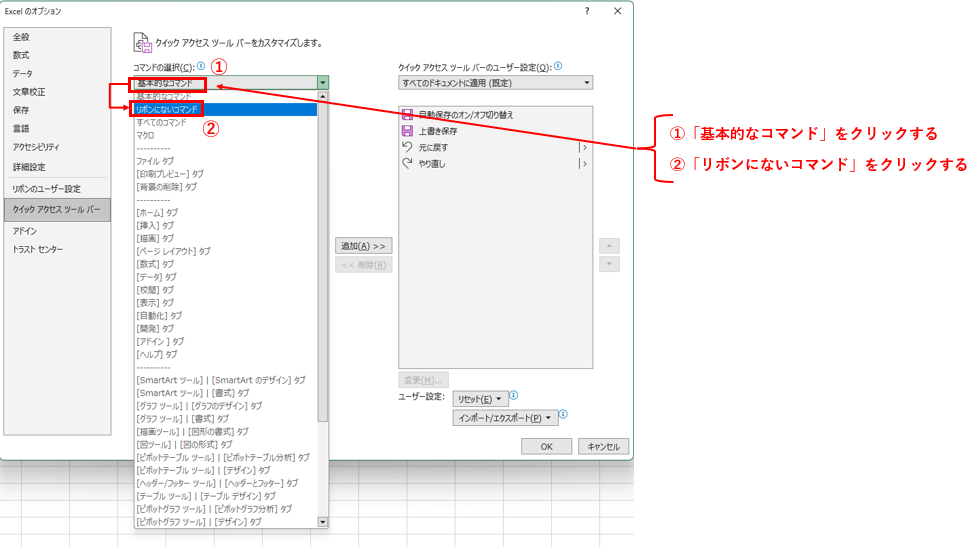Click info icon next to インポート/エクスポート button
Viewport: 971px width, 547px height.
(x=563, y=414)
